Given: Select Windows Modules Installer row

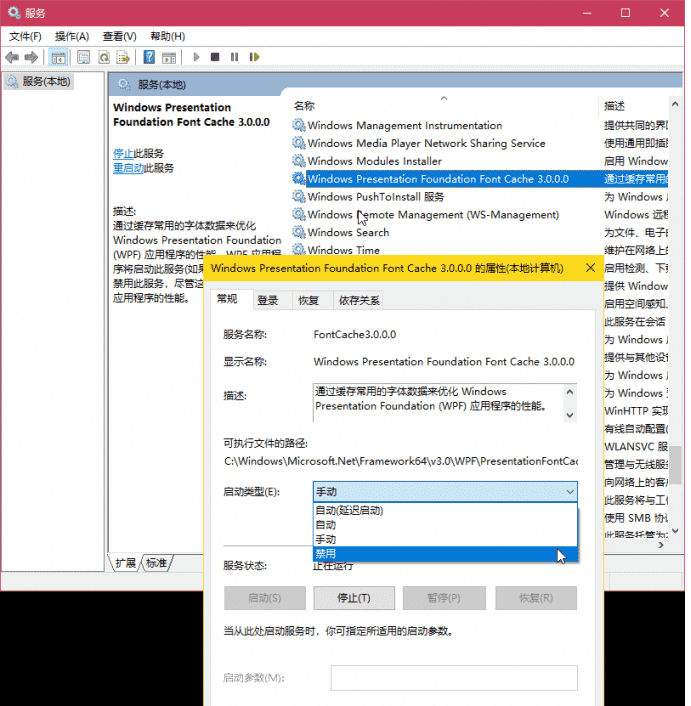Looking at the screenshot, I should (479, 161).
